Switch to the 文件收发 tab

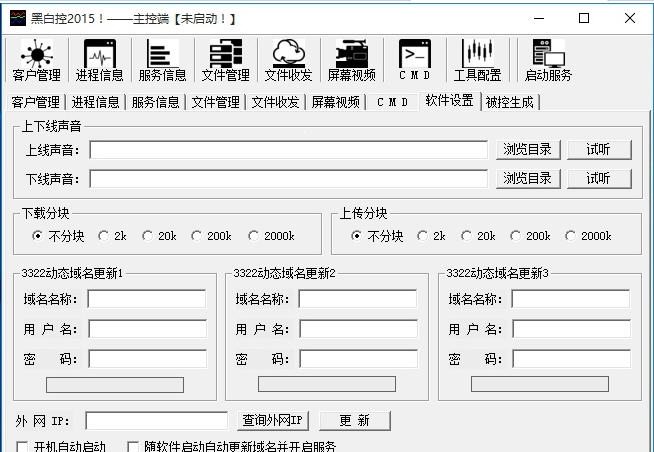pos(276,102)
